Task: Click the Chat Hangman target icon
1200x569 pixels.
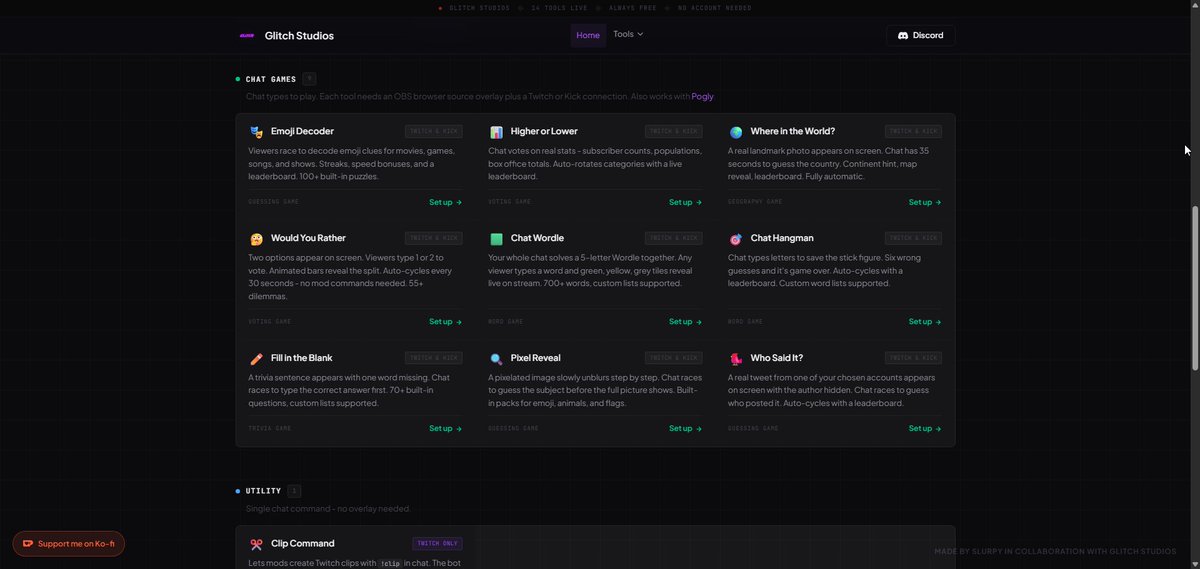Action: click(736, 239)
